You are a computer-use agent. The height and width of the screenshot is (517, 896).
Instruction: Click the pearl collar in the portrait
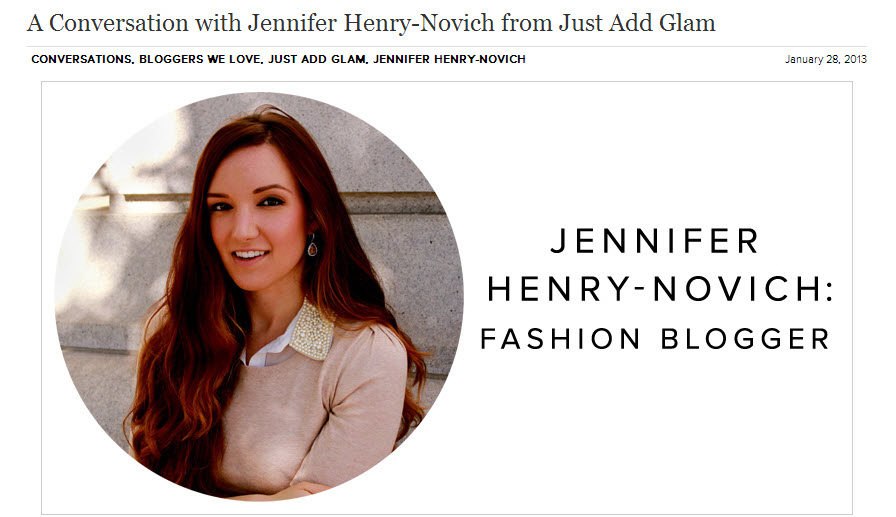312,330
